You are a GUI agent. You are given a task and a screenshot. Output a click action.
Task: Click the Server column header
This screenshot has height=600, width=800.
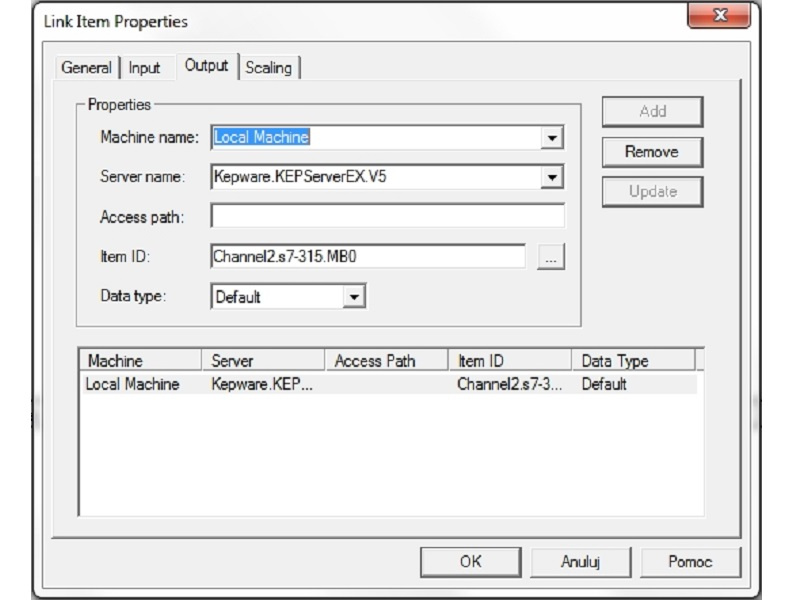[263, 361]
